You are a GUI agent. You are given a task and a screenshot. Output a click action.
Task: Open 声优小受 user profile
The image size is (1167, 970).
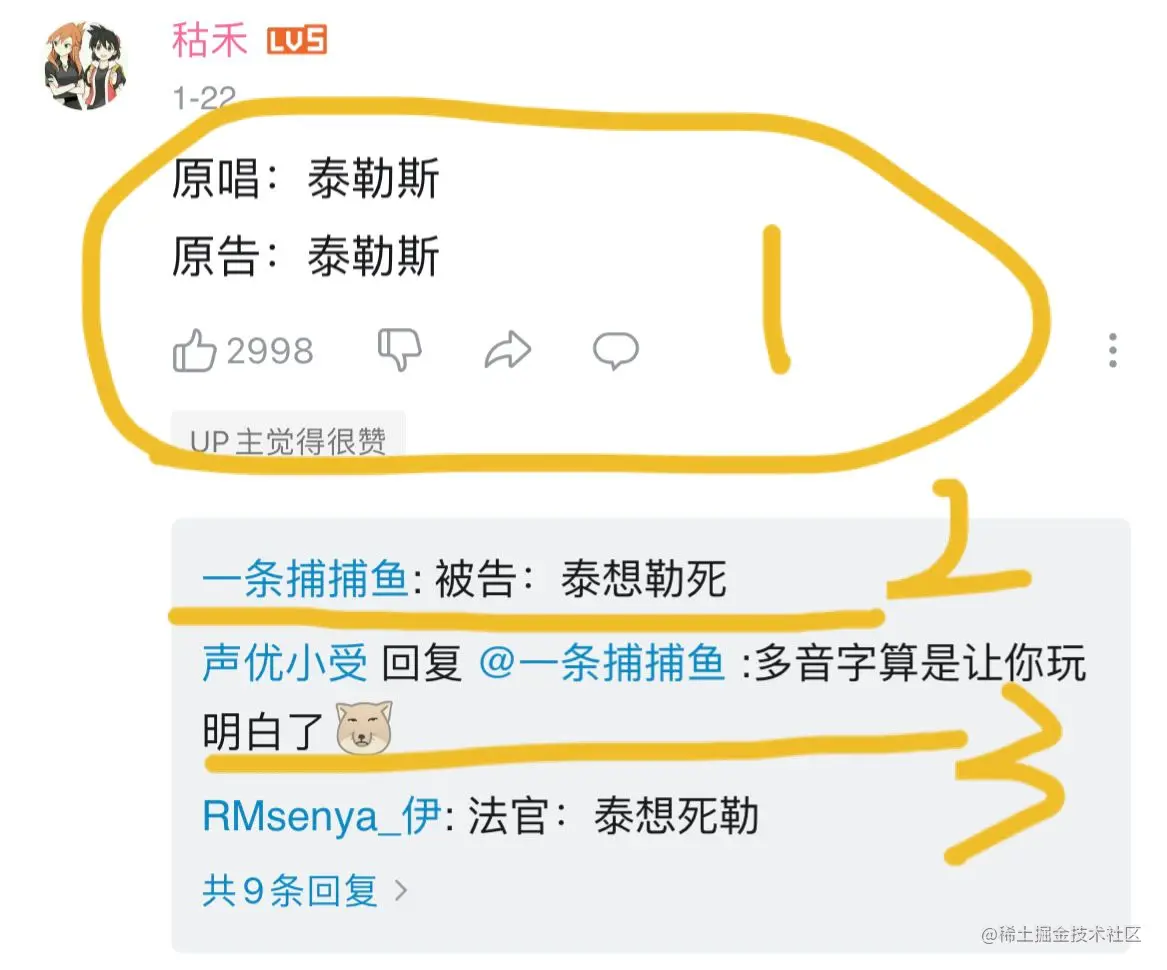285,663
